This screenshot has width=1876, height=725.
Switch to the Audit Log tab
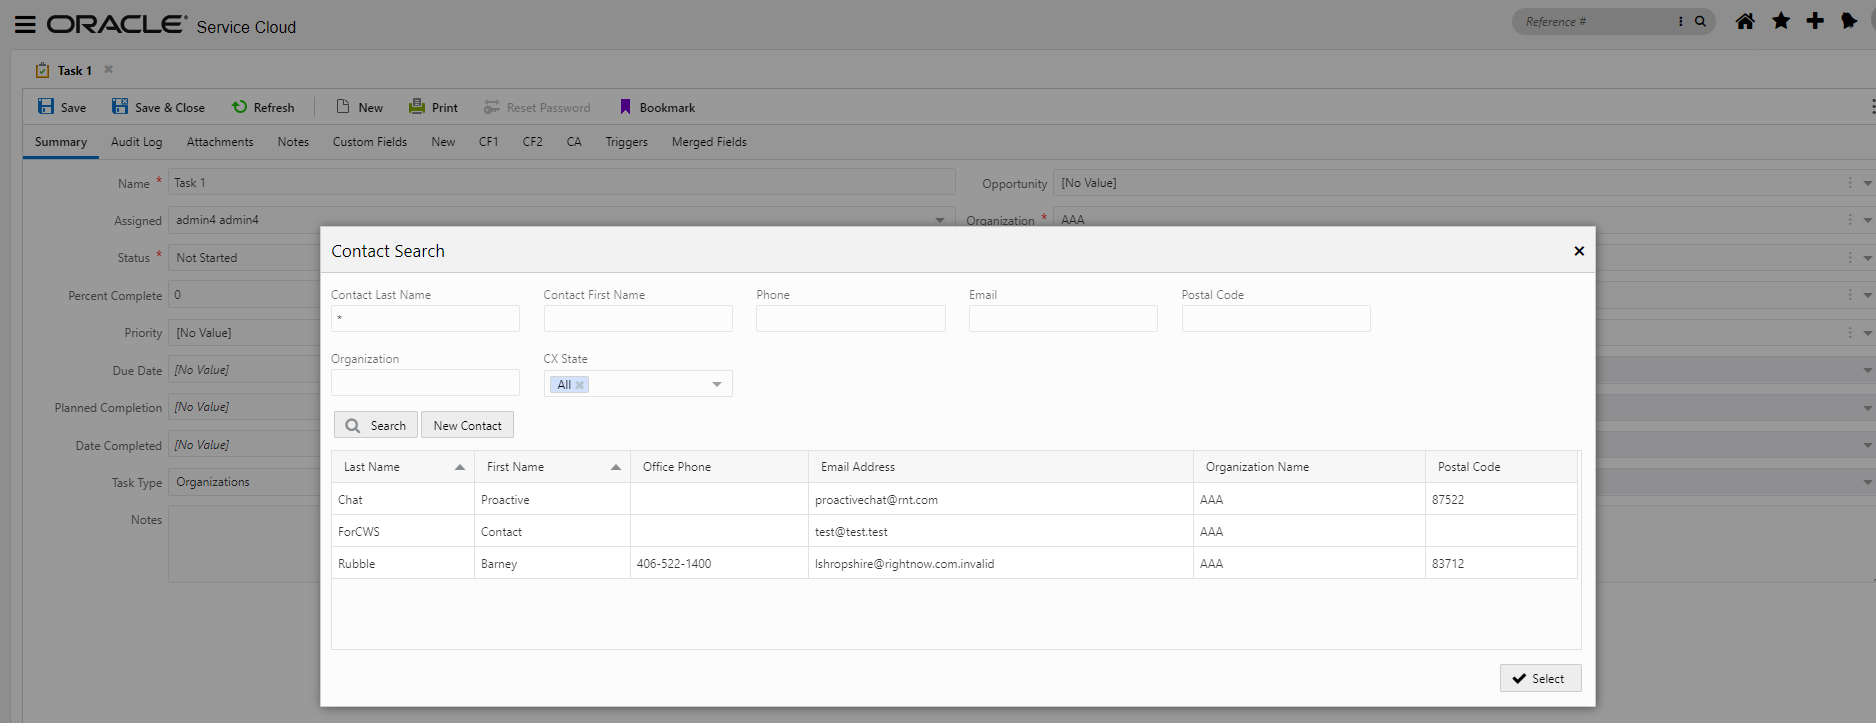tap(136, 142)
